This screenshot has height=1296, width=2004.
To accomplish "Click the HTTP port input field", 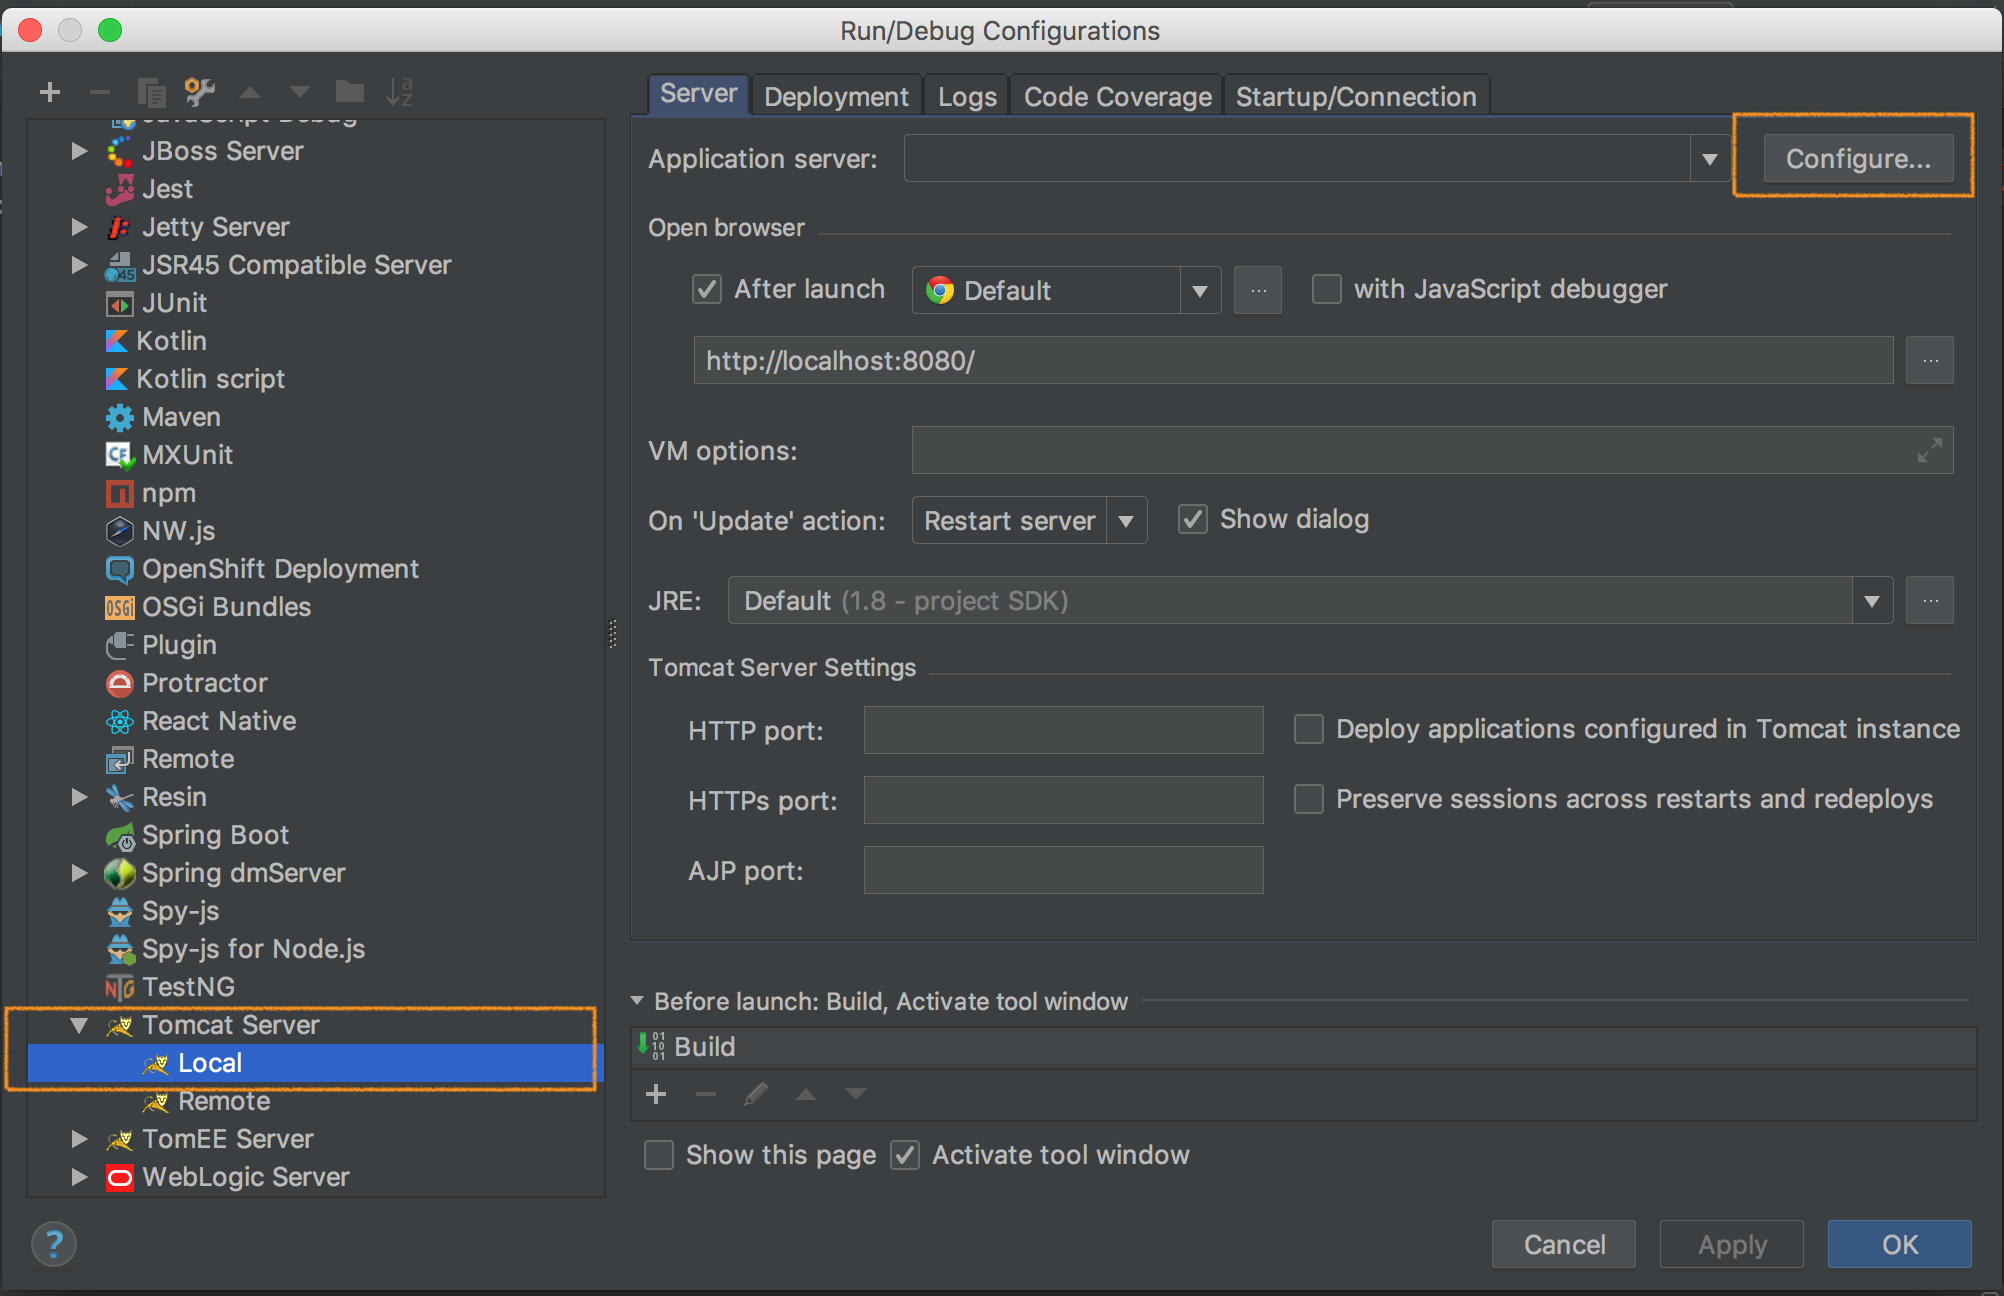I will 1064,730.
